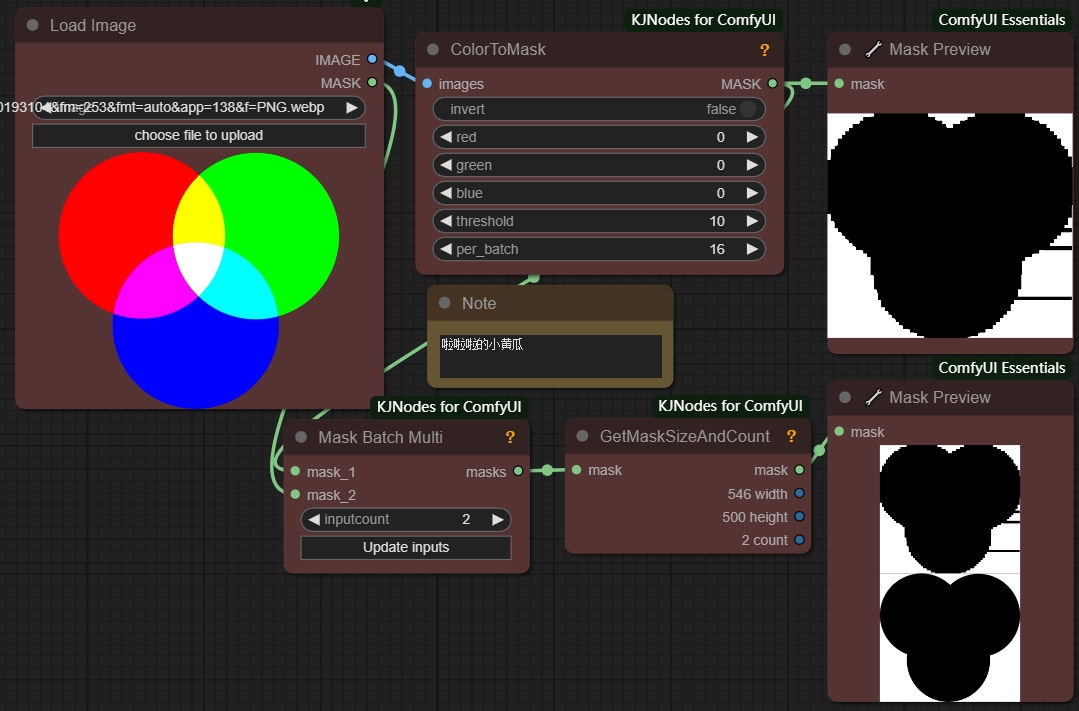Click the ColorToMask help question mark icon
This screenshot has width=1079, height=711.
click(765, 50)
